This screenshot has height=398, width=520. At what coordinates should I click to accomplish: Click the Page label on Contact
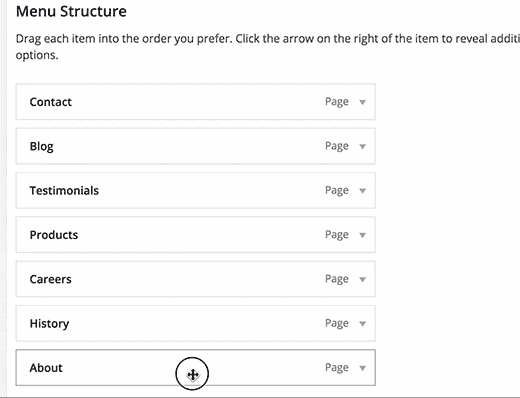pos(337,102)
